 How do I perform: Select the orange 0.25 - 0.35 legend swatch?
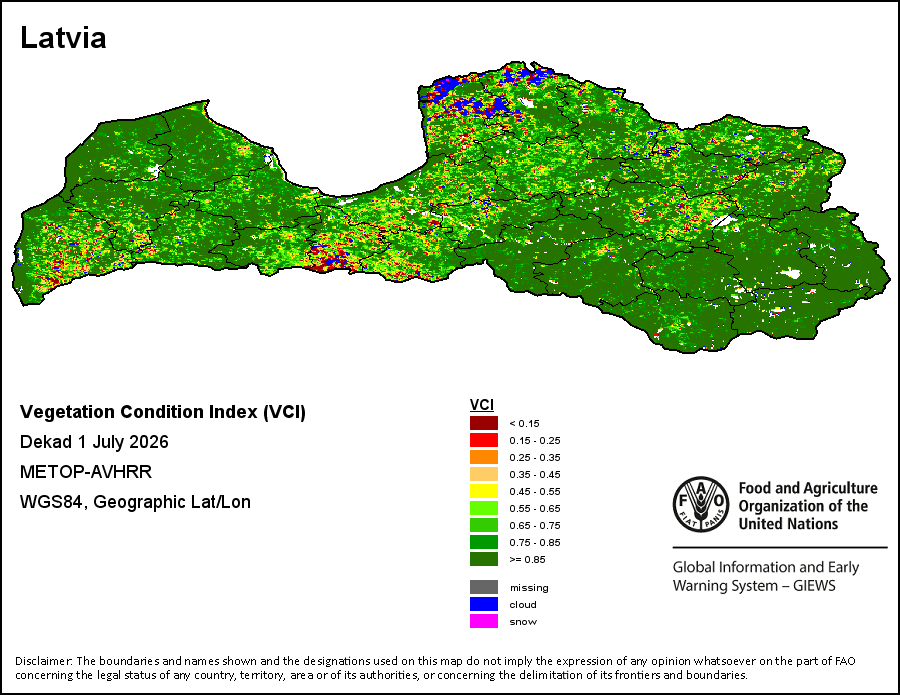[484, 457]
